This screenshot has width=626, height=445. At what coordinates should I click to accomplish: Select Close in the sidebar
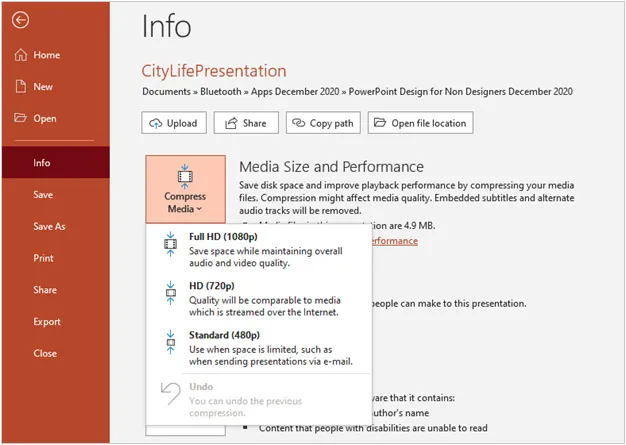pos(56,353)
